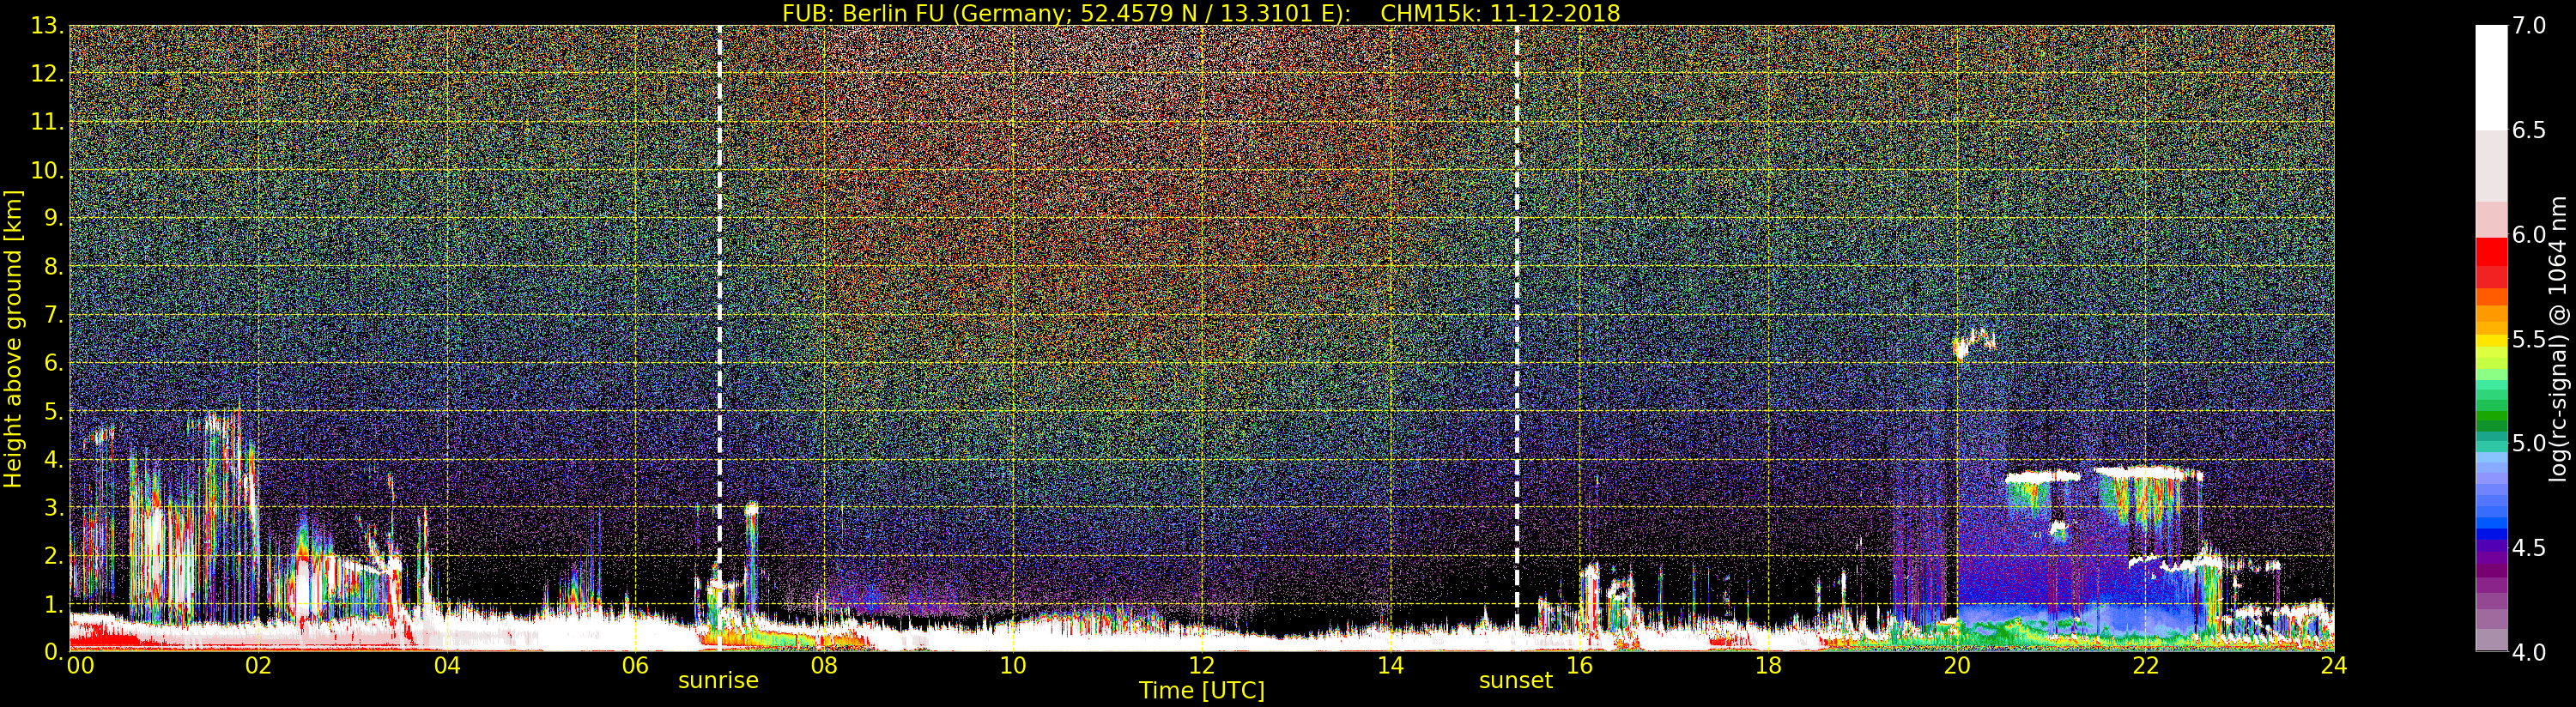Screen dimensions: 2576x707
Task: Click the '9.' height tick label
Action: point(53,218)
